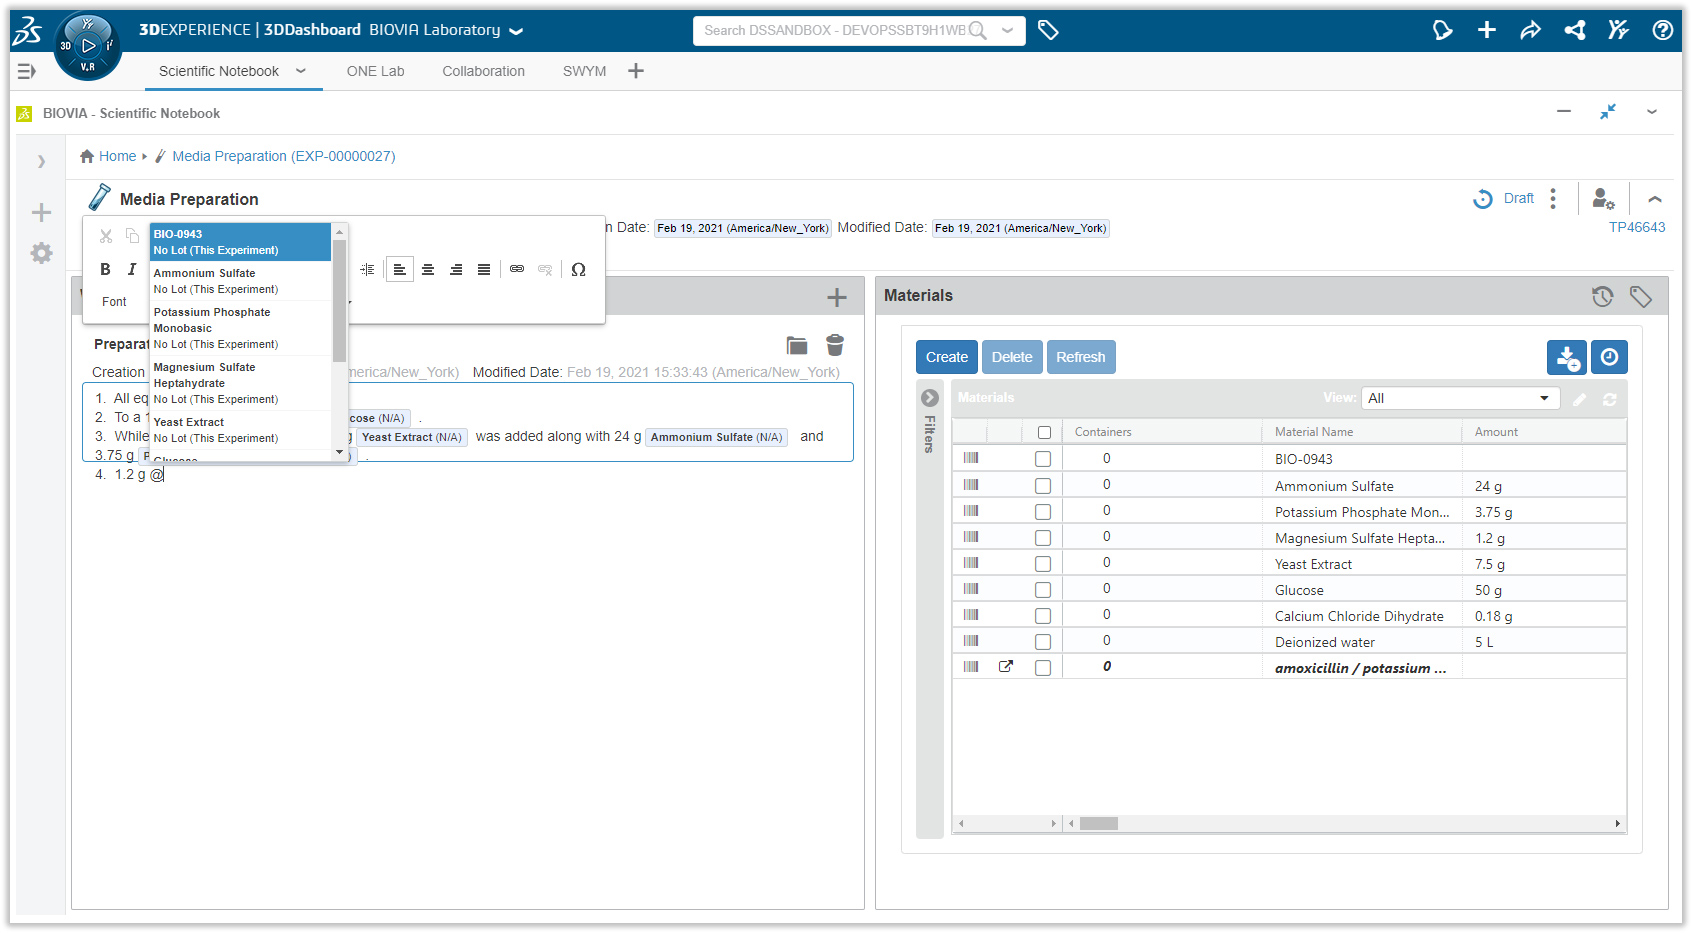Image resolution: width=1692 pixels, height=933 pixels.
Task: Click the plus add icon in top bar
Action: click(x=1487, y=30)
